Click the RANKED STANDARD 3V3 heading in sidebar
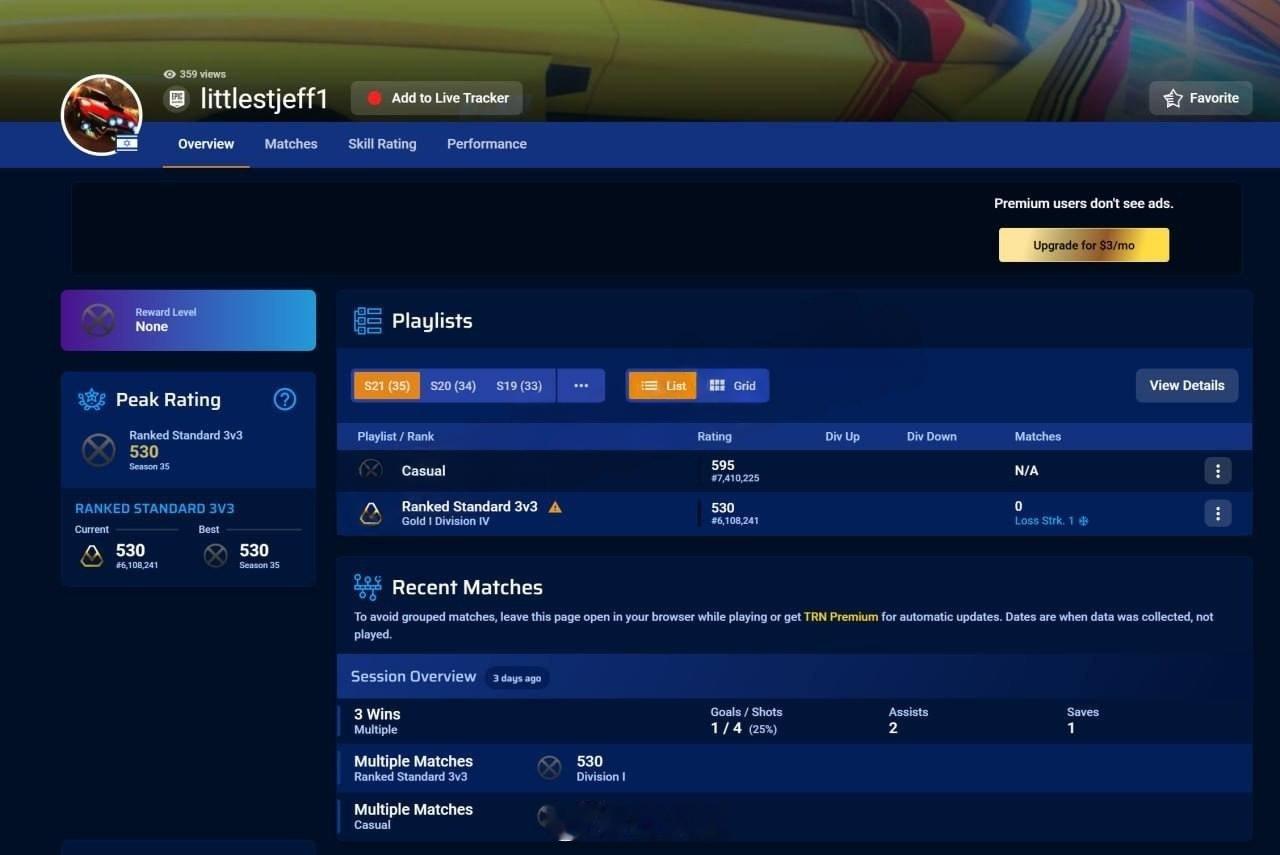The width and height of the screenshot is (1280, 855). (x=155, y=508)
